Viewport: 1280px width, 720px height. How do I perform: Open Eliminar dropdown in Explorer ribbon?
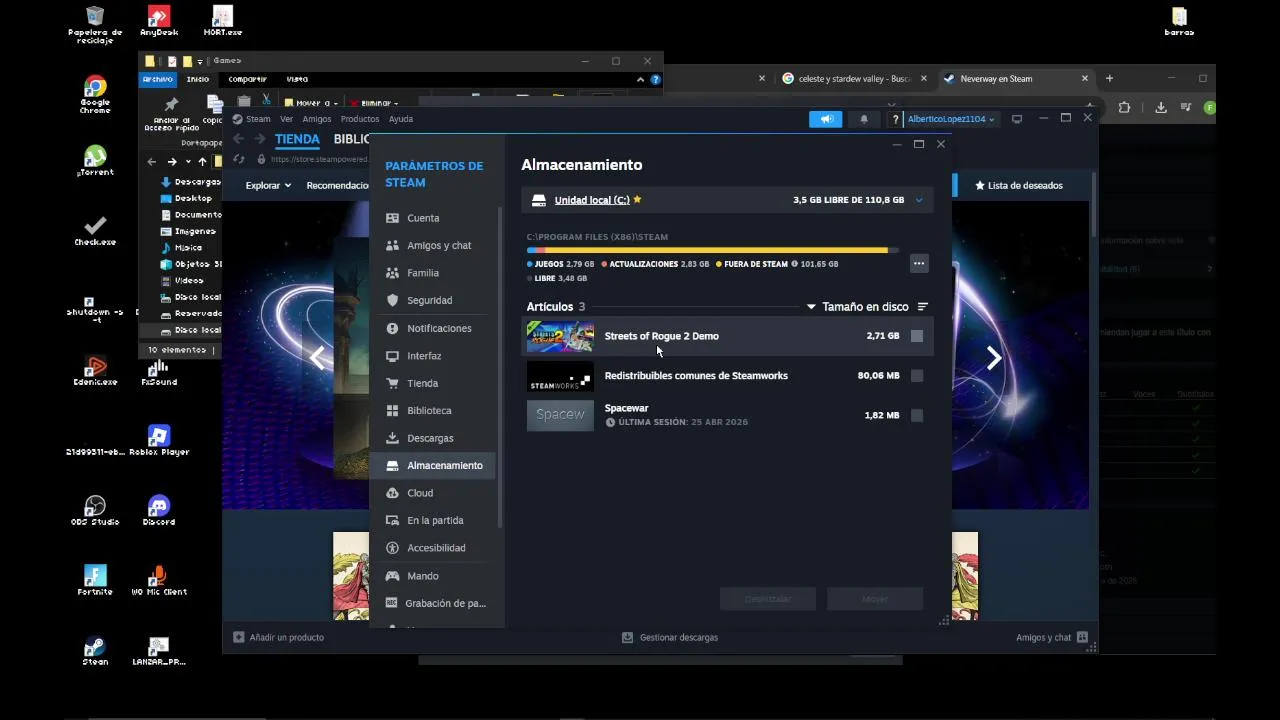tap(374, 103)
